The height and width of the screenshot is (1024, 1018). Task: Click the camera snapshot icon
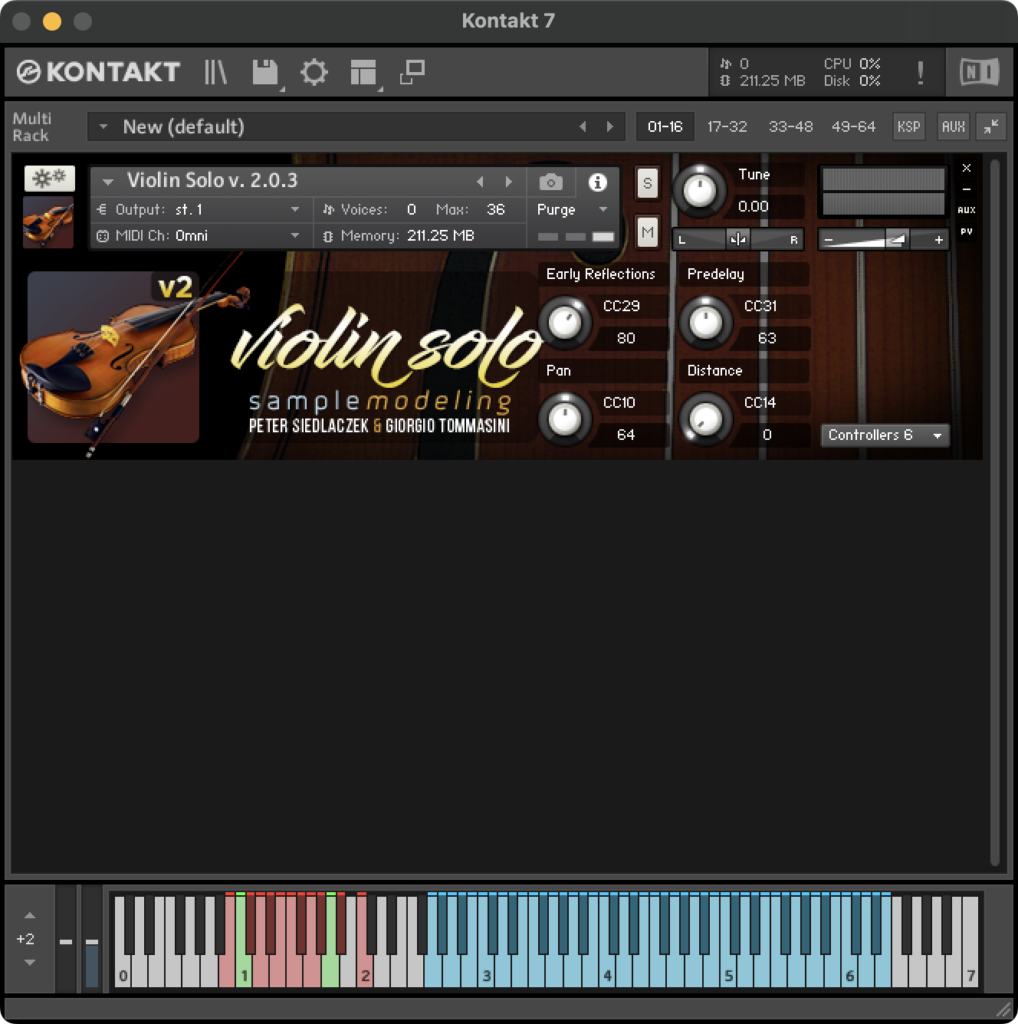pos(550,182)
